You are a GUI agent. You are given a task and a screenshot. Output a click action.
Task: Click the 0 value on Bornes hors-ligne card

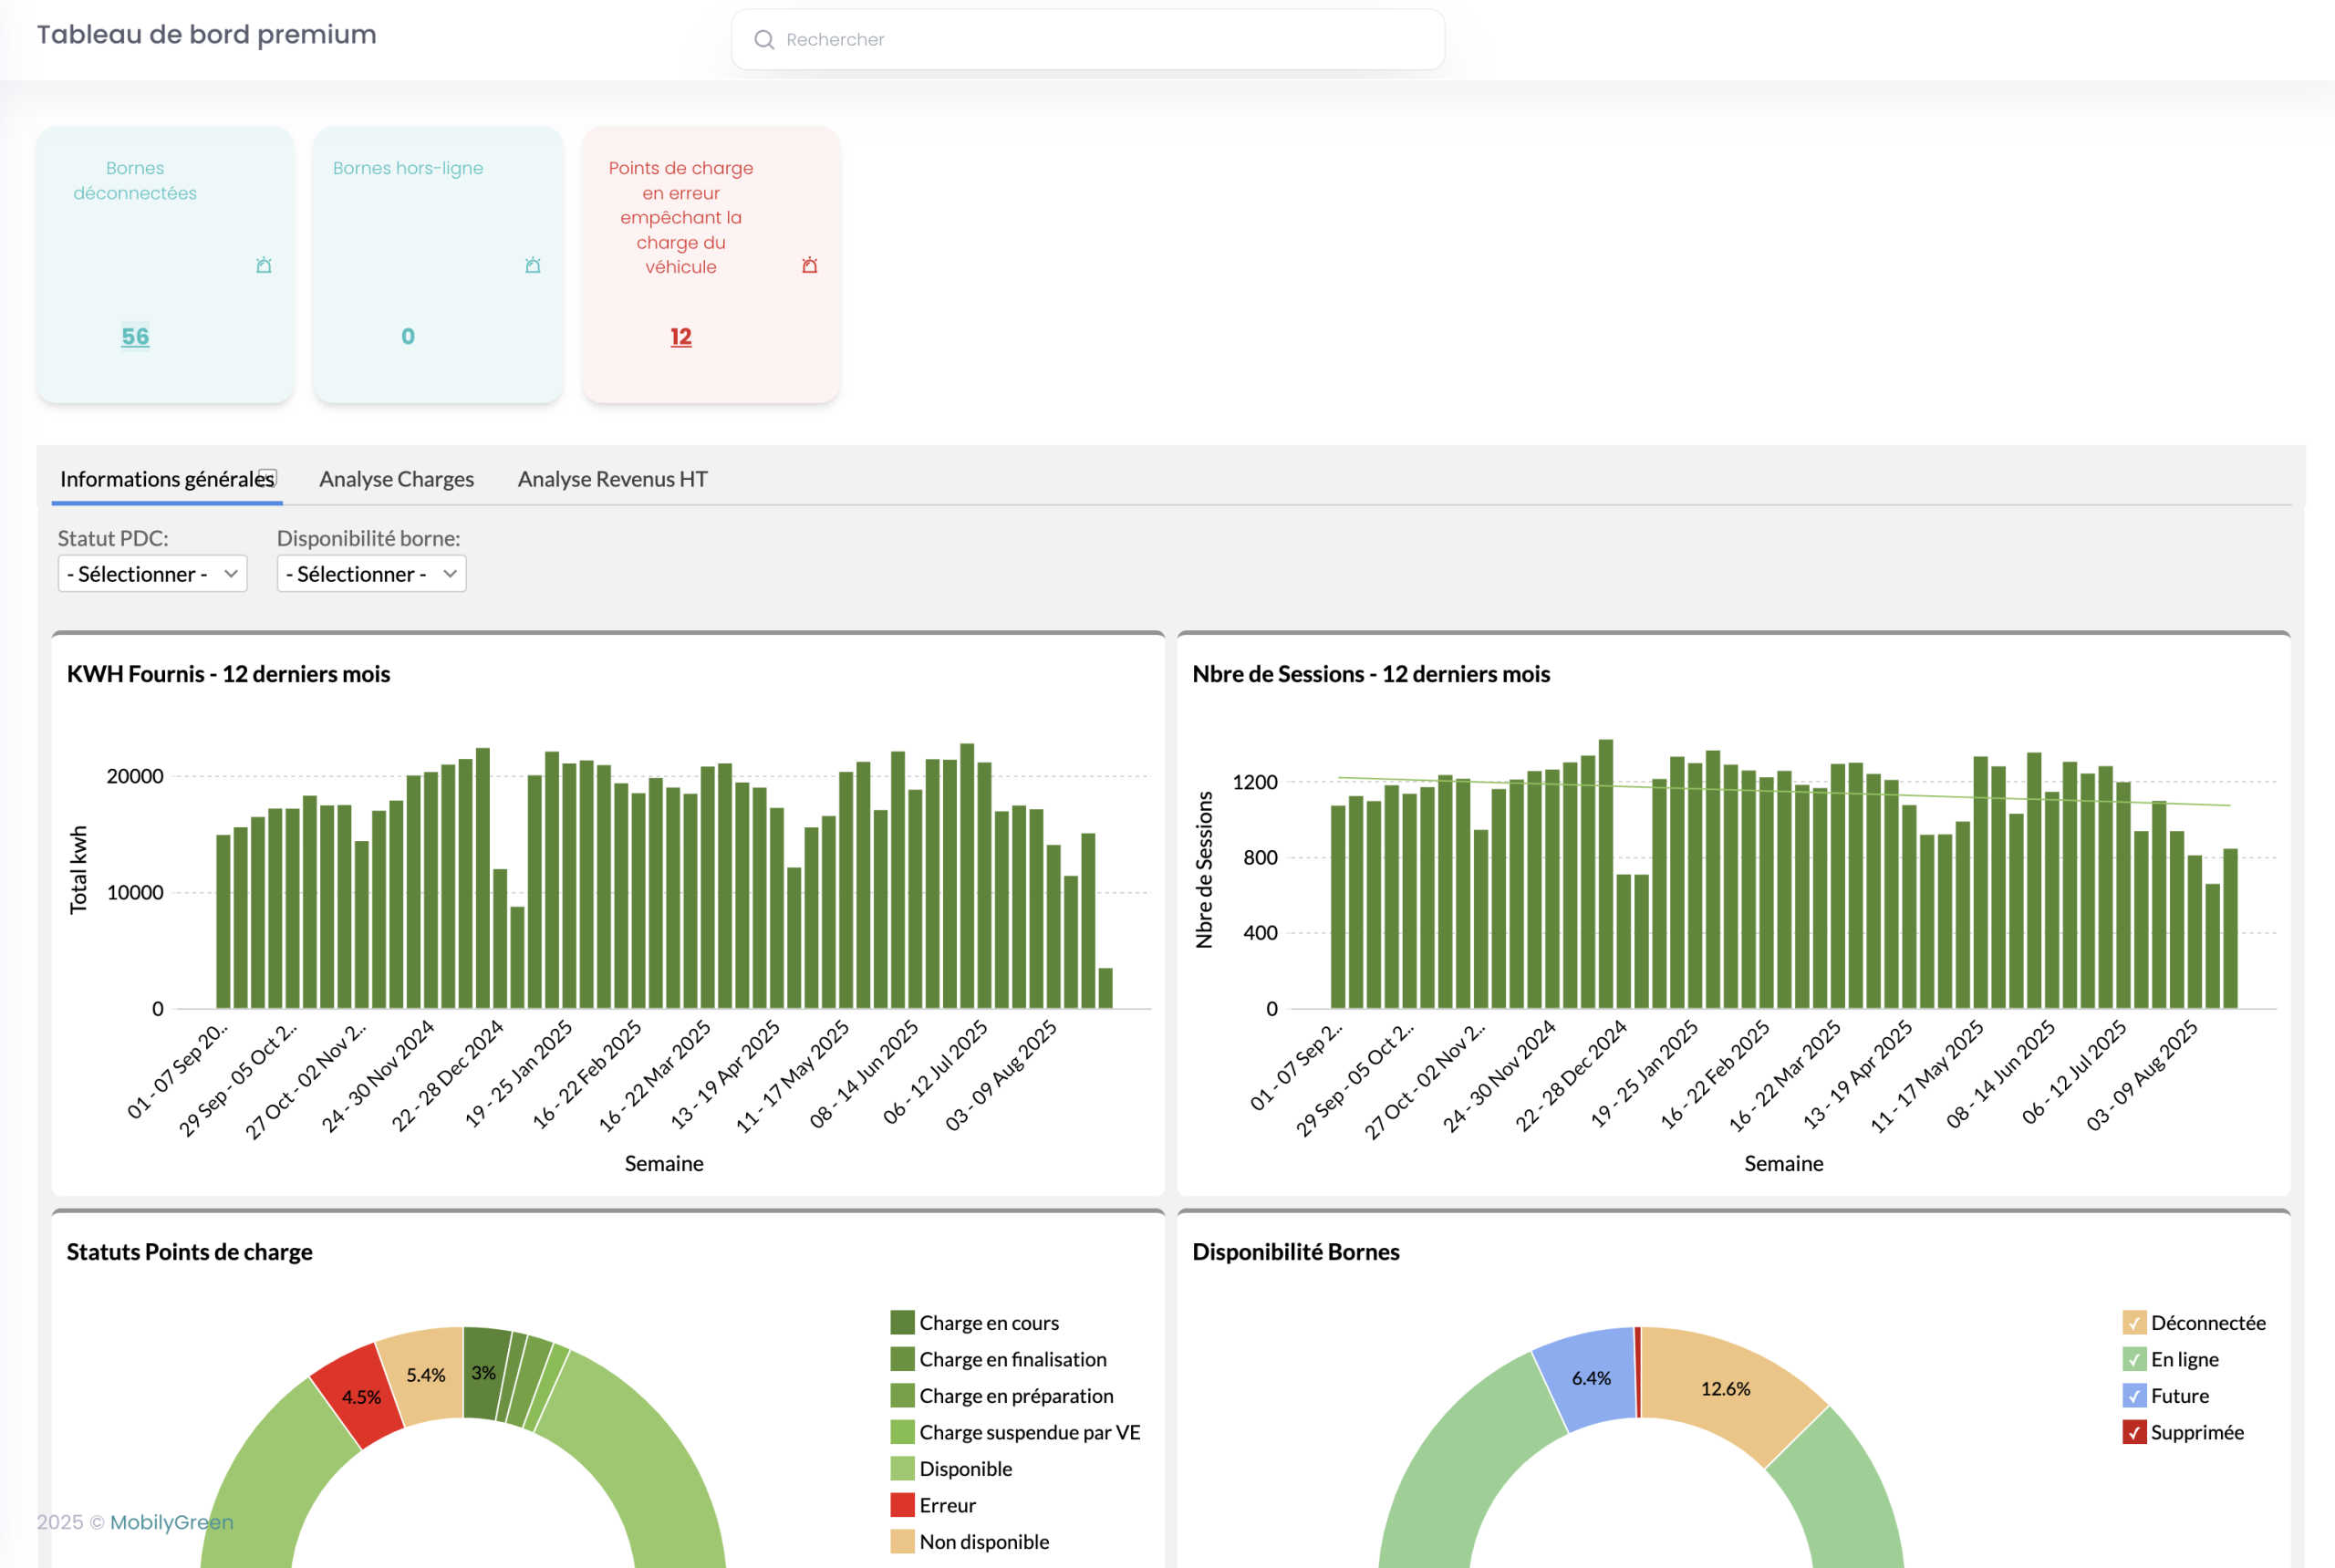pos(408,337)
